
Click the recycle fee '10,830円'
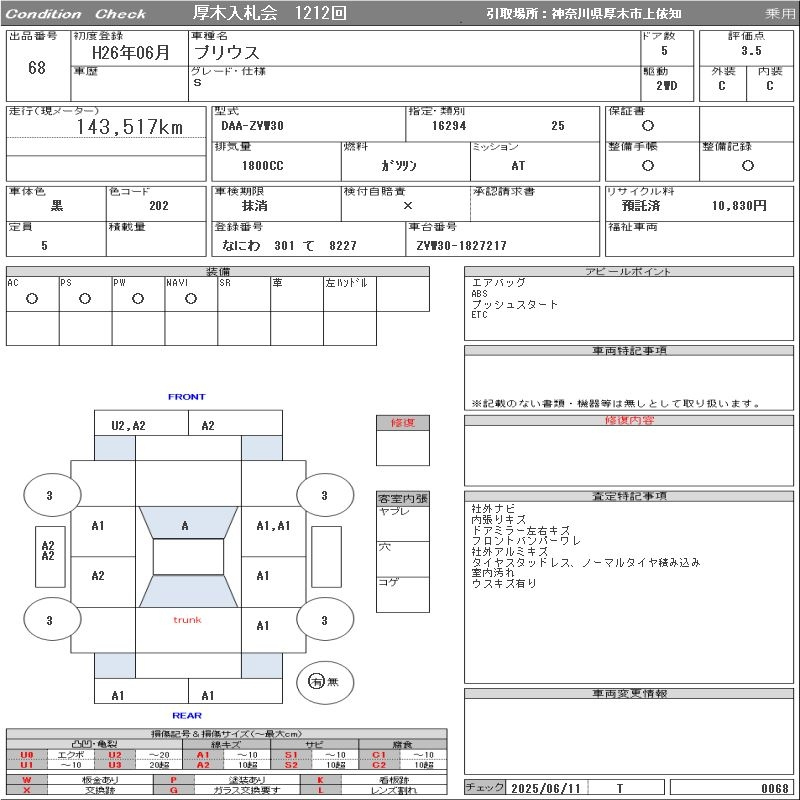tap(739, 206)
